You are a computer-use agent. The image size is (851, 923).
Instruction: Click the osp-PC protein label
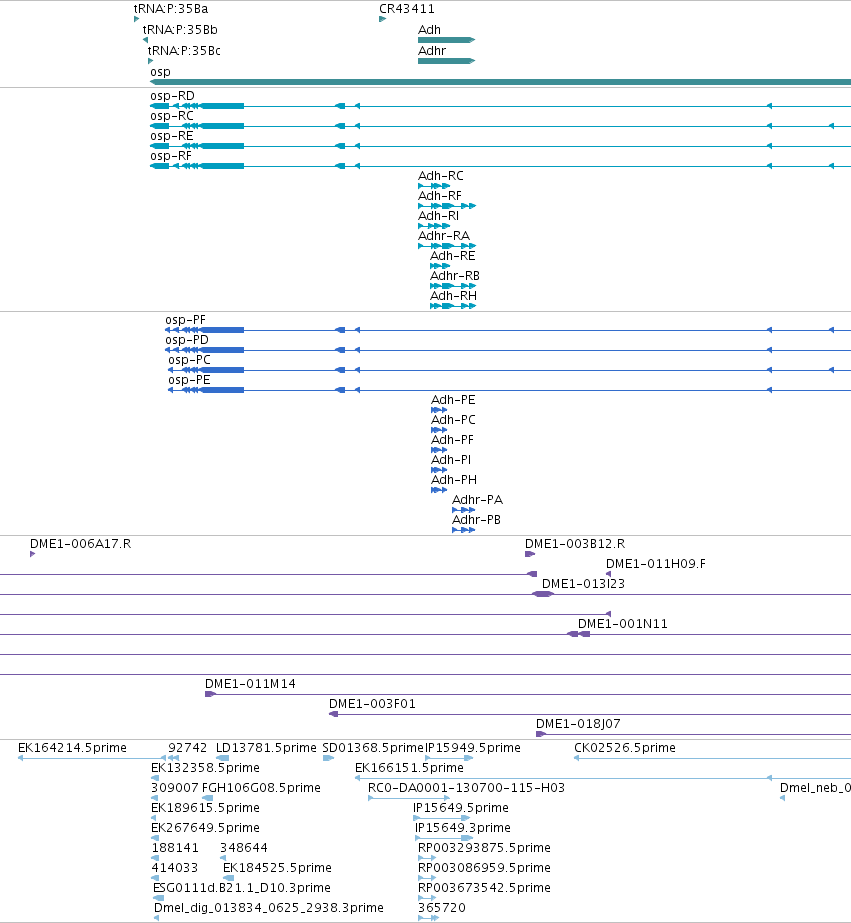click(190, 360)
